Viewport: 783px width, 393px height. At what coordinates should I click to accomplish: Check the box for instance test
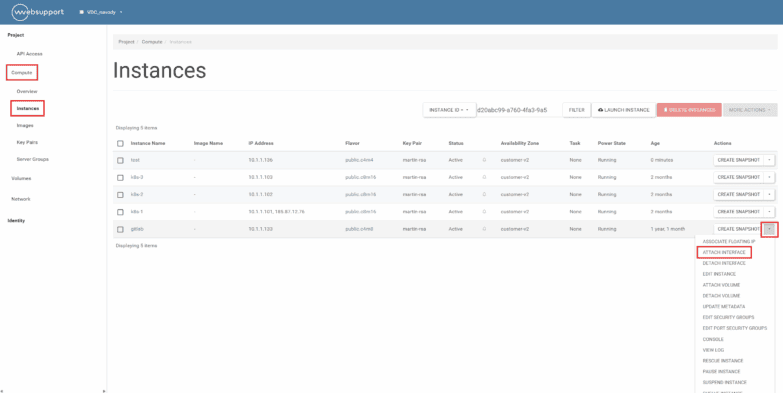pyautogui.click(x=120, y=160)
